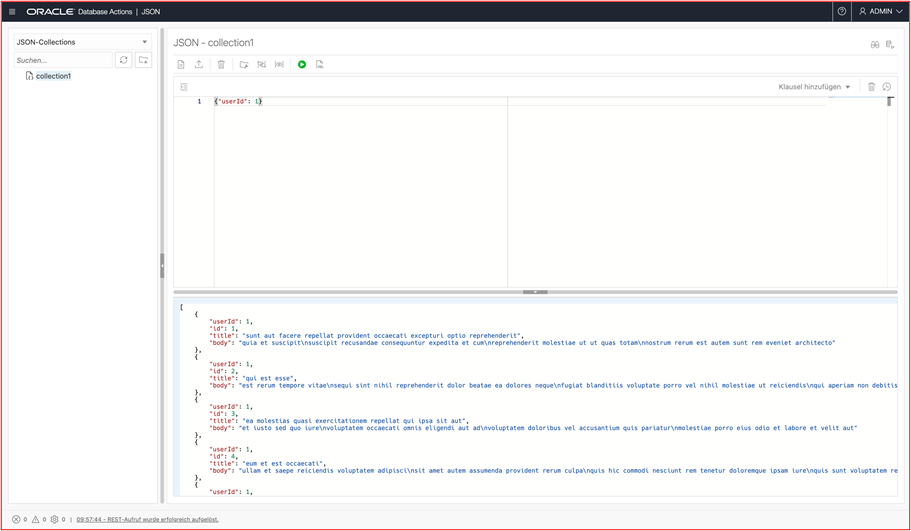The image size is (911, 531).
Task: Click the upload documents icon
Action: pos(199,64)
